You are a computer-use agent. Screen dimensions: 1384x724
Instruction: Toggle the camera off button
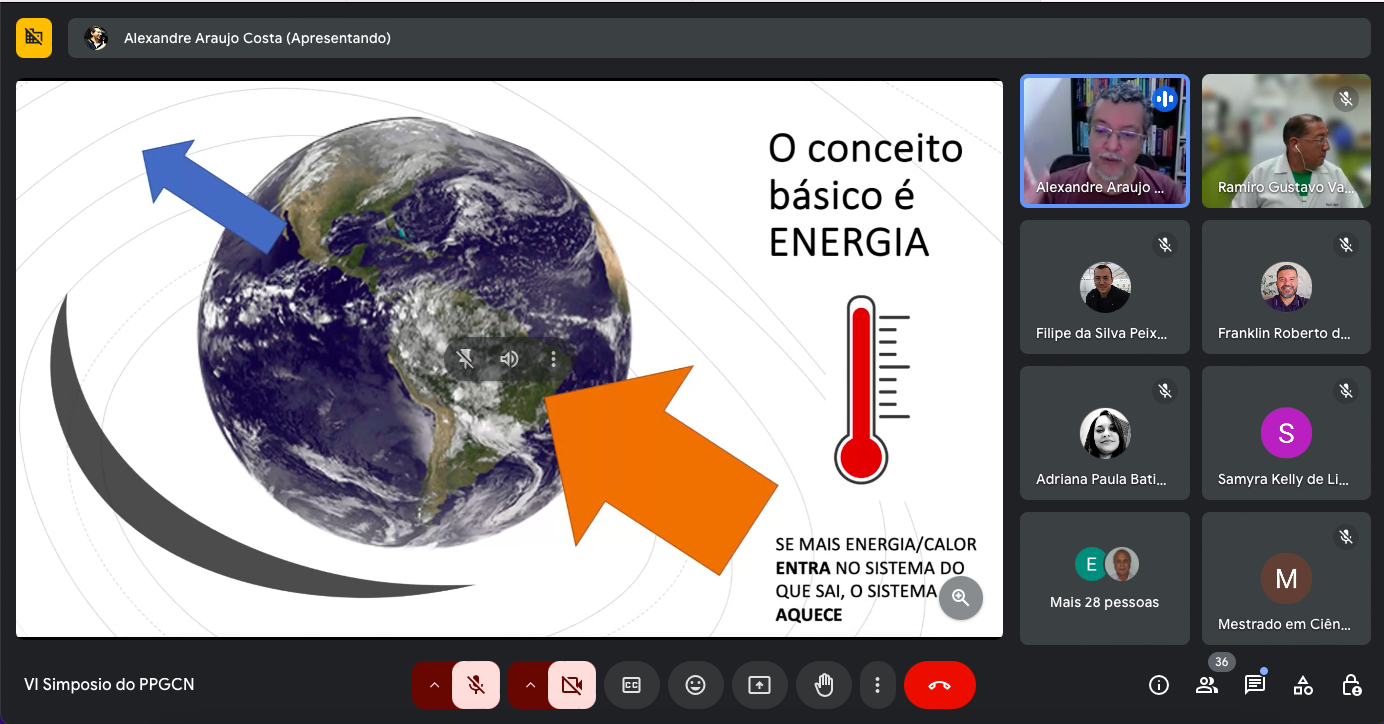(572, 685)
